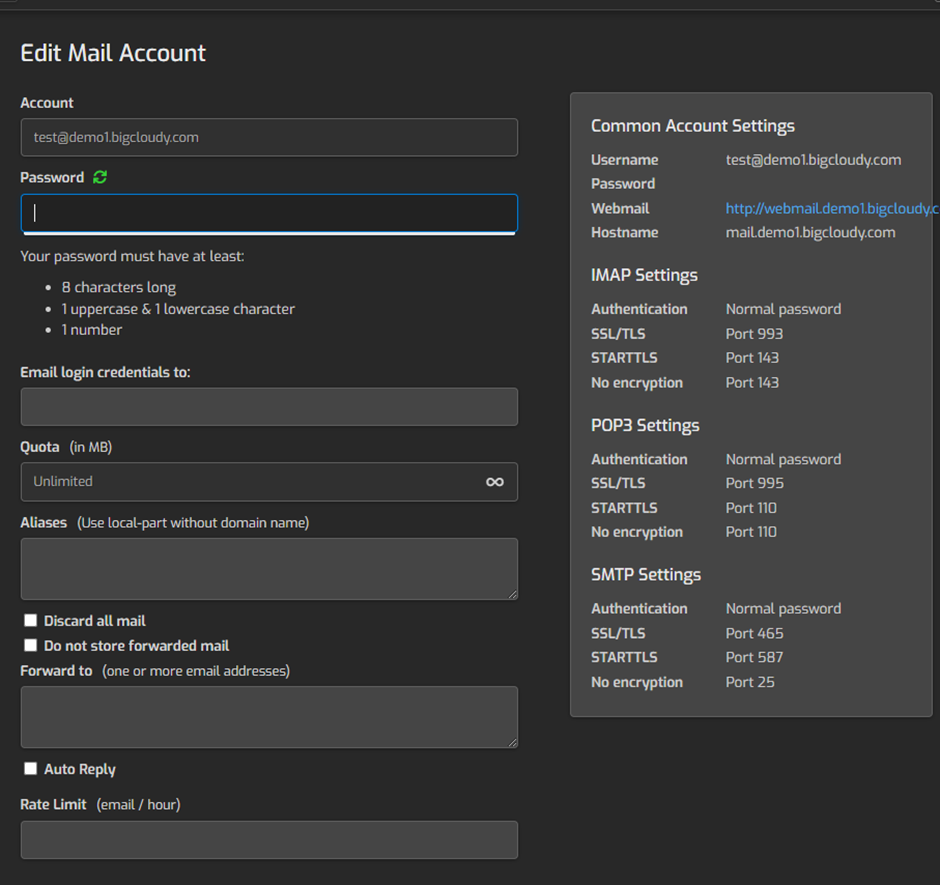Click the Quota field showing Unlimited
This screenshot has height=885, width=940.
click(250, 482)
